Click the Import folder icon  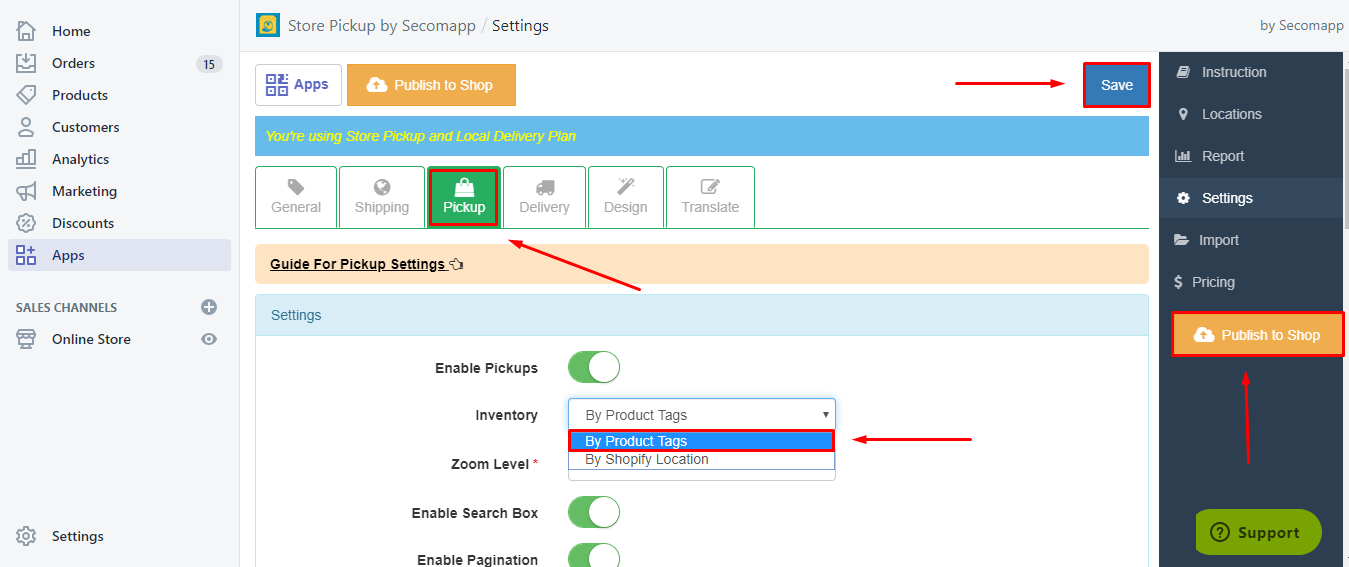(x=1181, y=240)
